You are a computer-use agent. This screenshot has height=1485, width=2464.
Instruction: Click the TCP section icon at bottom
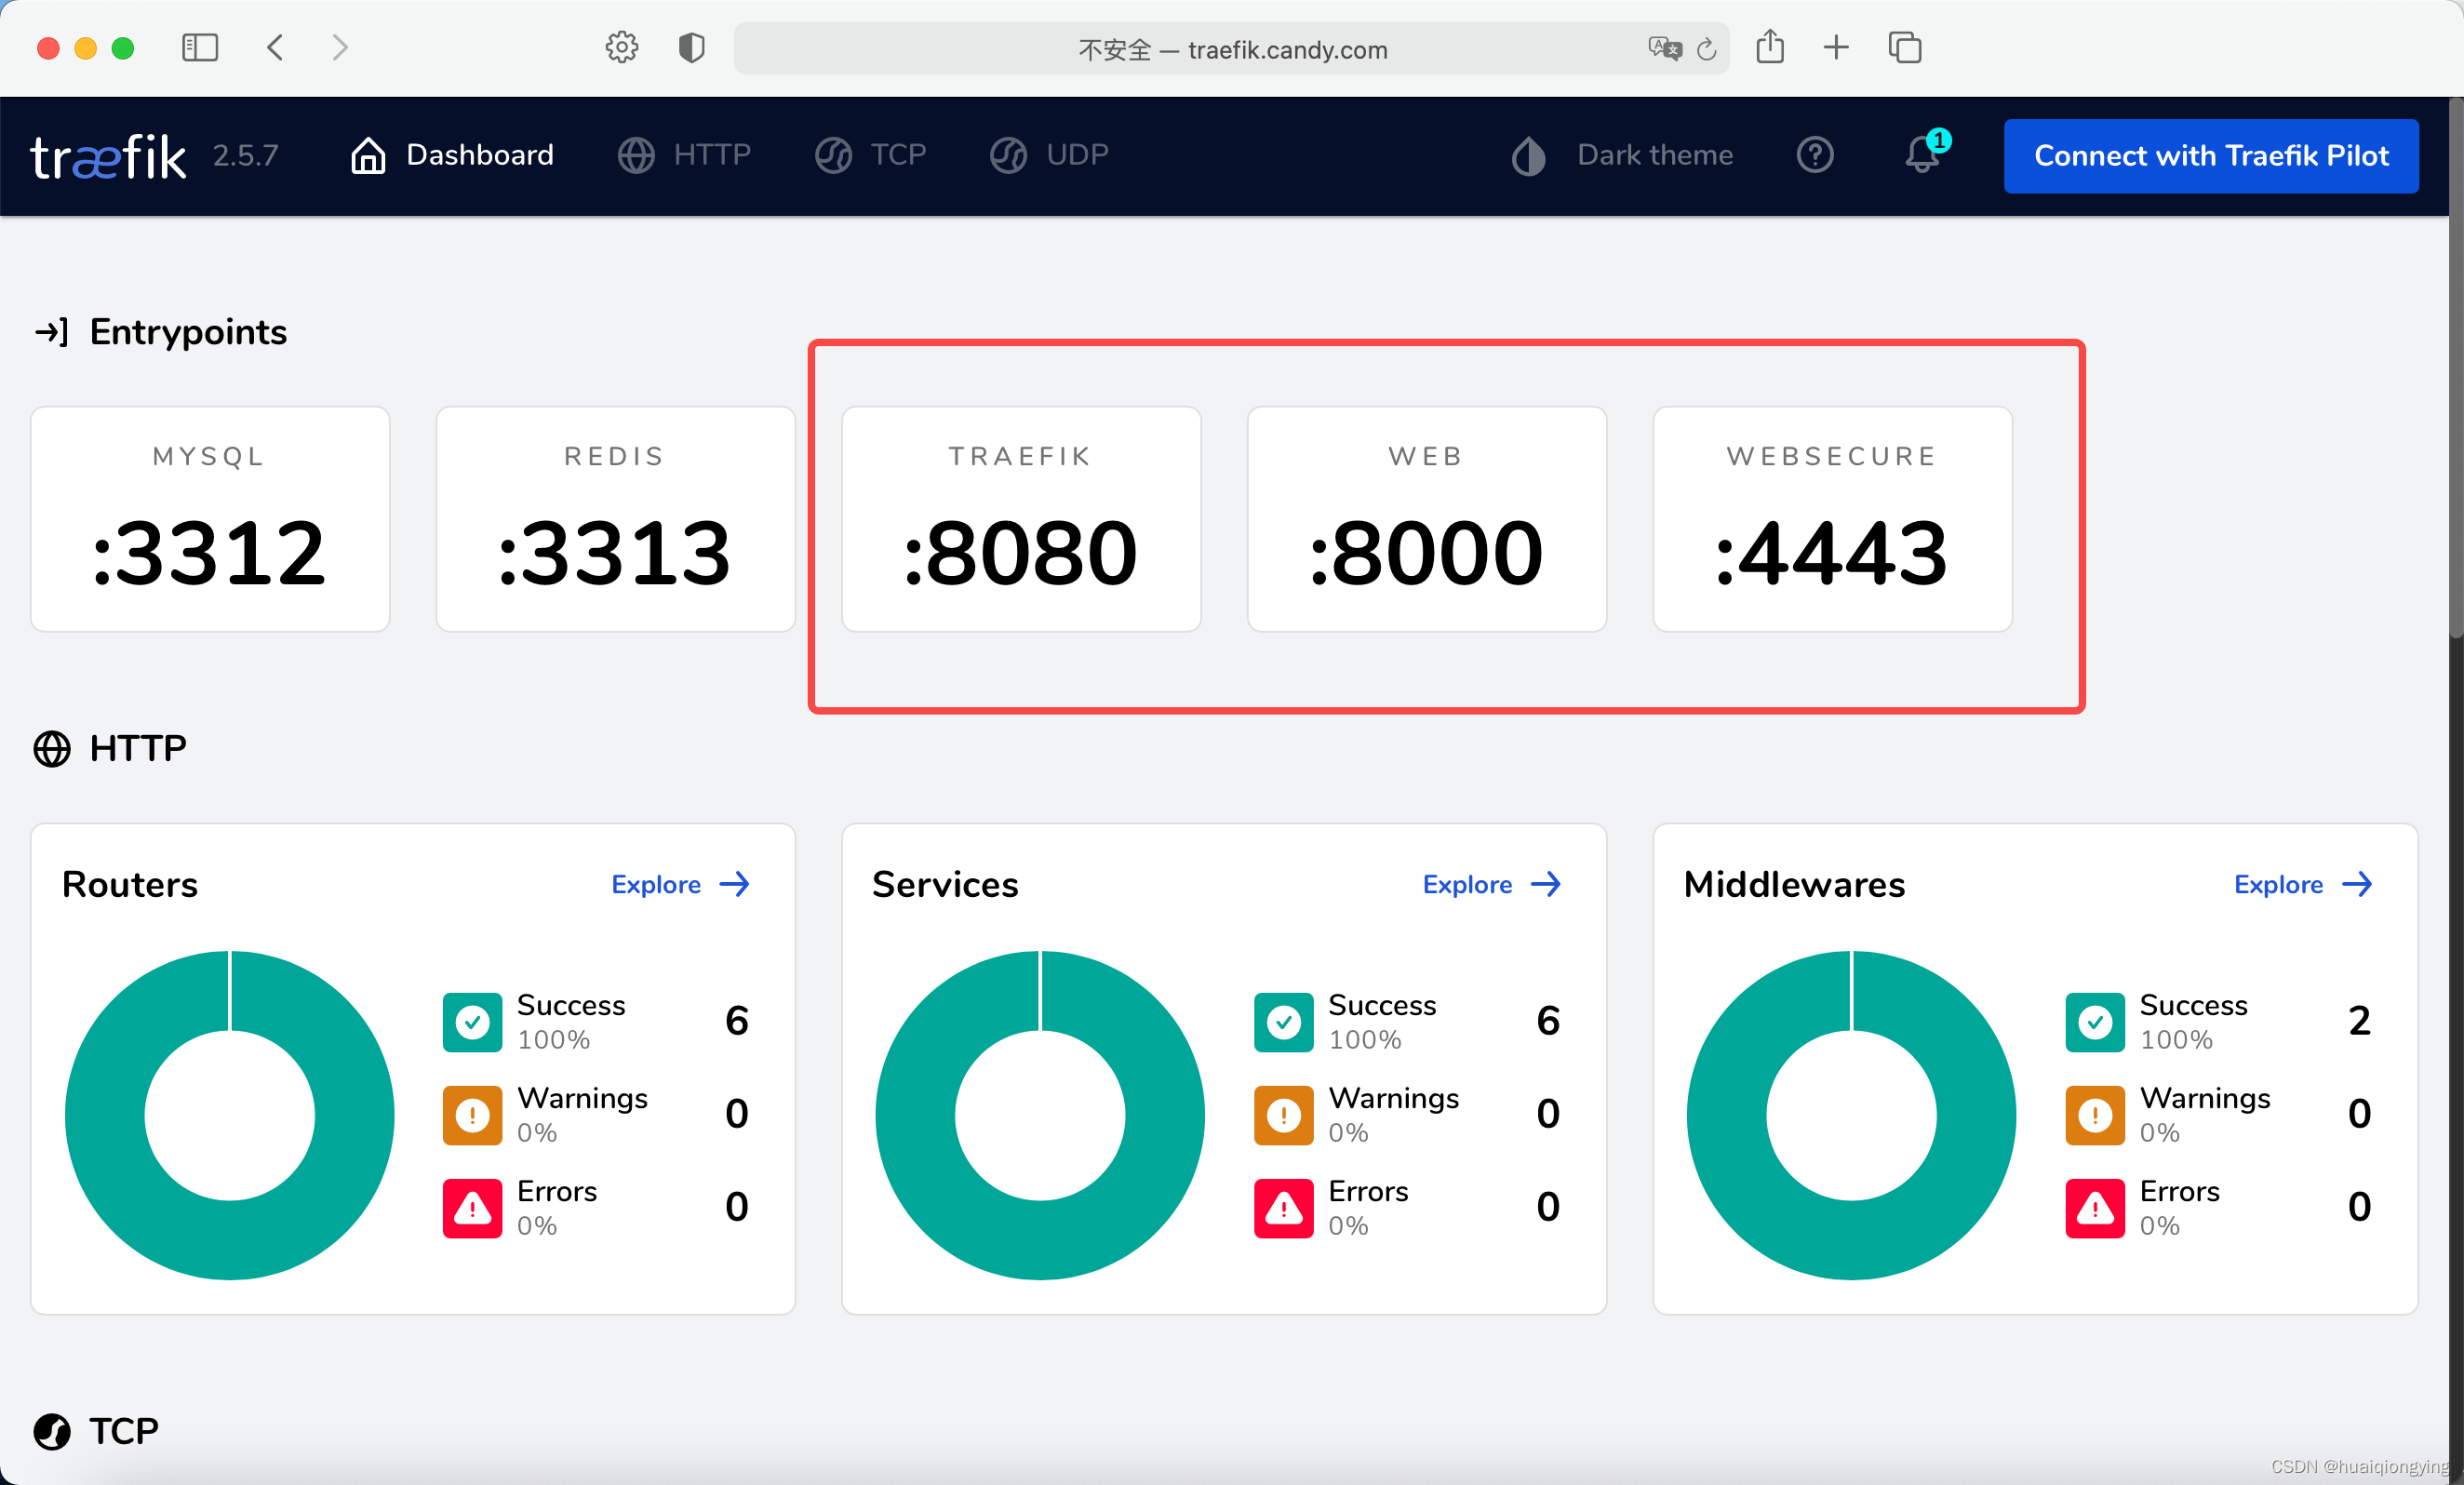[52, 1431]
